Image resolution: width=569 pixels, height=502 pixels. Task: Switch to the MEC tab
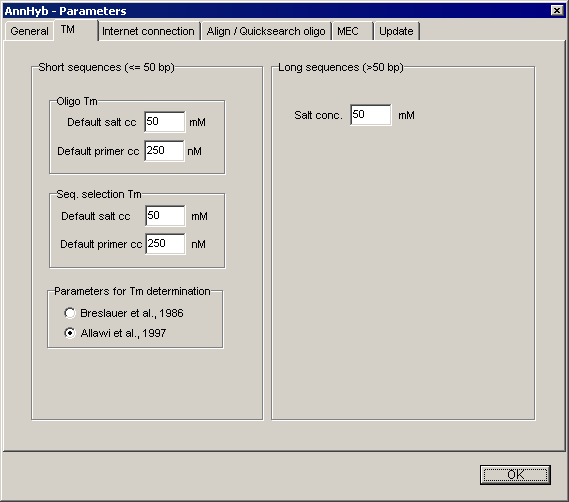click(x=352, y=31)
